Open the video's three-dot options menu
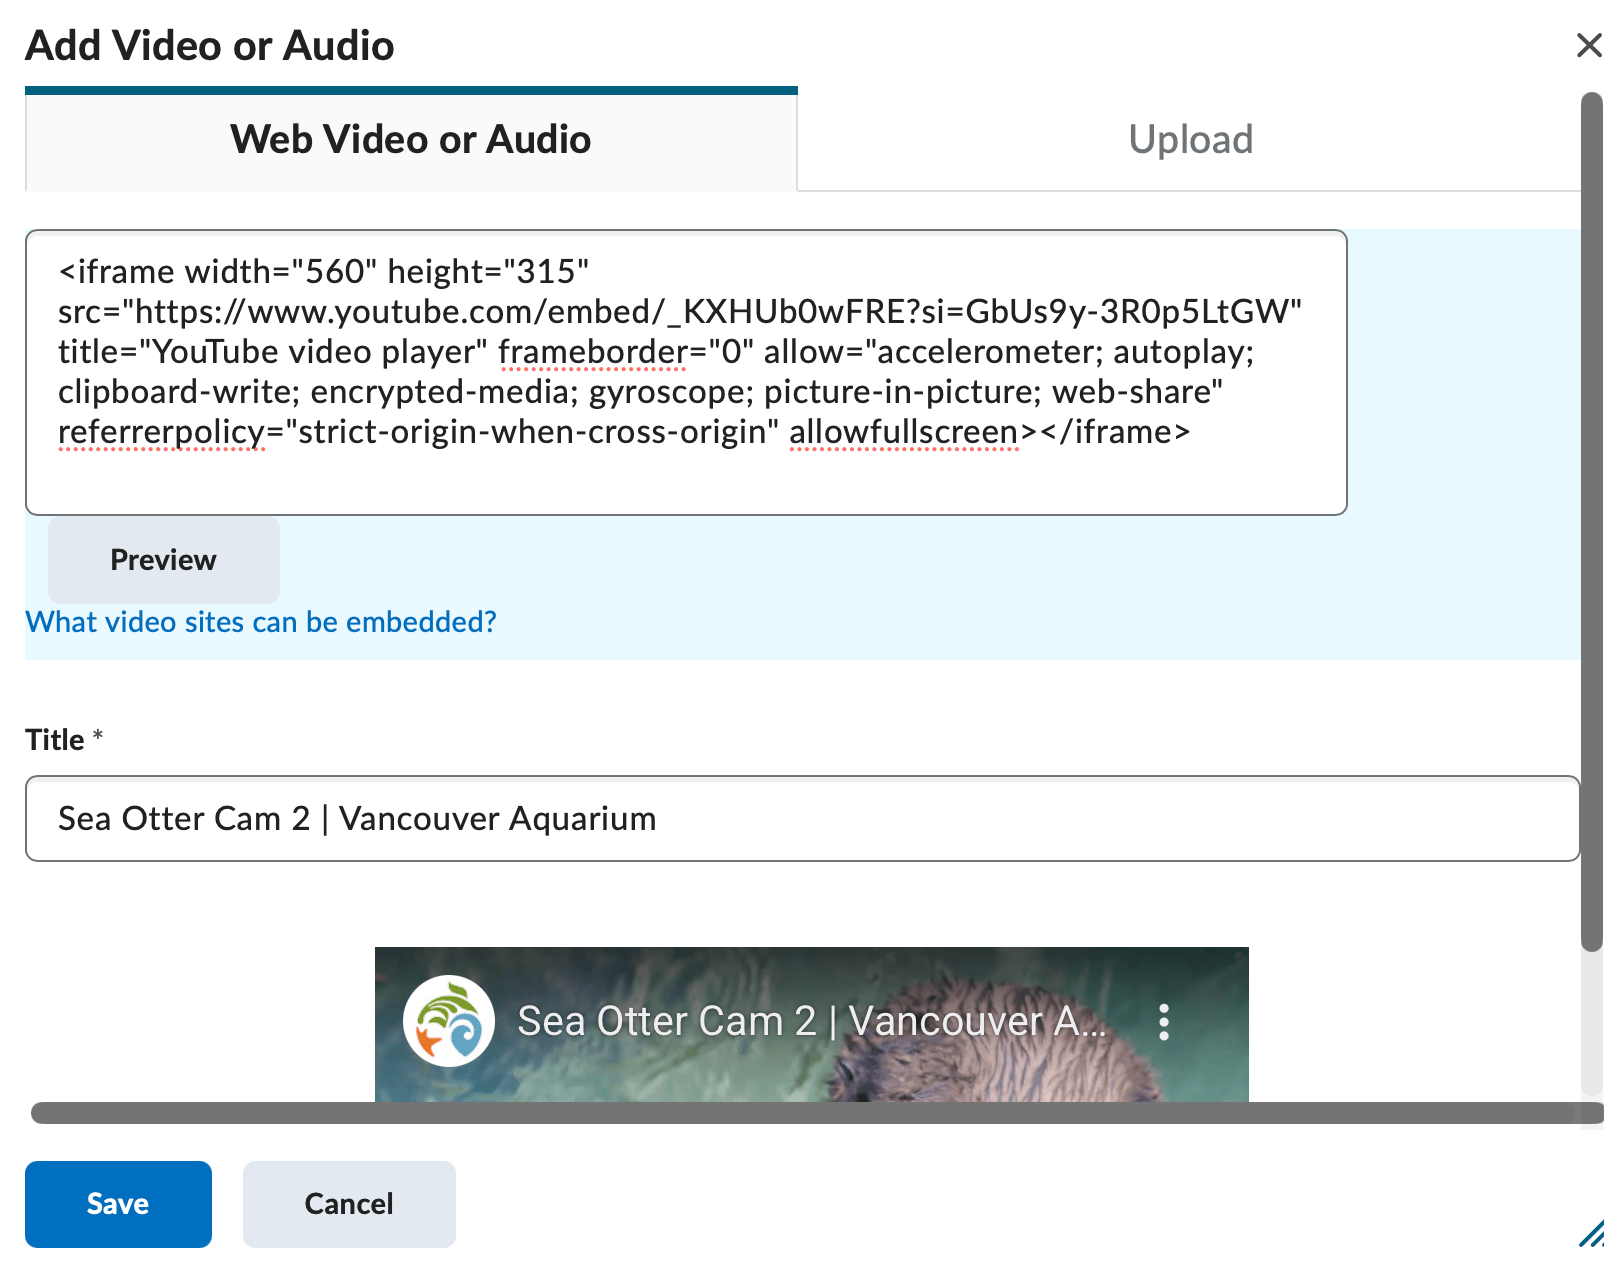The width and height of the screenshot is (1604, 1268). (x=1163, y=1022)
